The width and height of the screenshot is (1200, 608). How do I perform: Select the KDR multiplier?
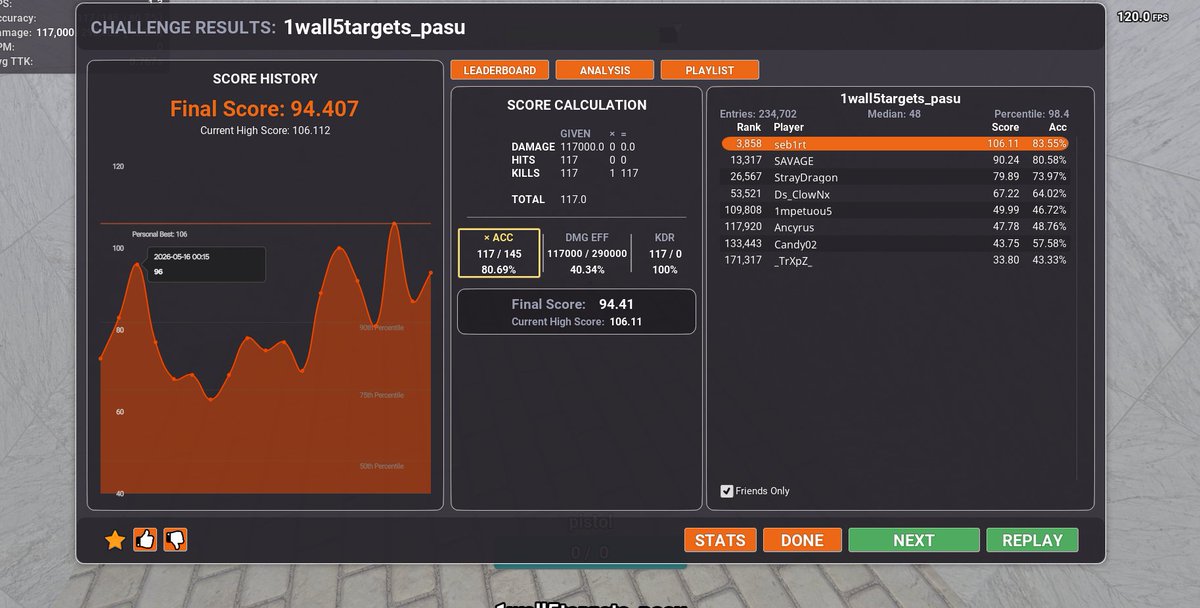[664, 253]
